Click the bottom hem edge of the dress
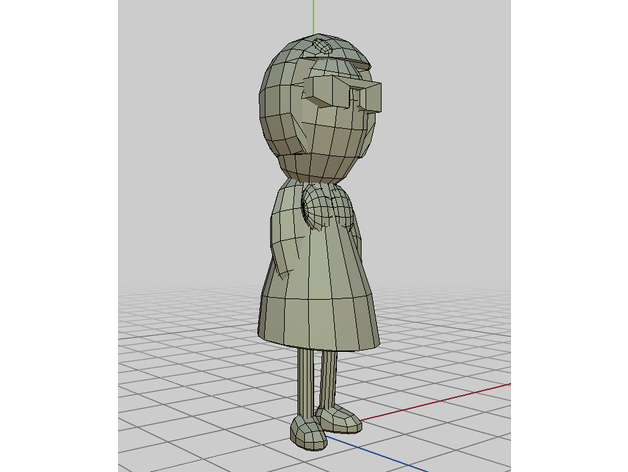 tap(320, 346)
